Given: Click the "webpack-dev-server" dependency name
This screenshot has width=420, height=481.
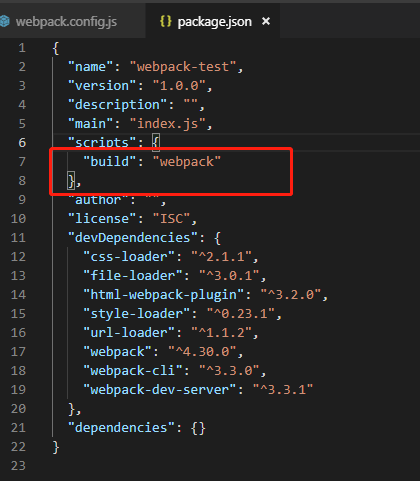Looking at the screenshot, I should [160, 390].
